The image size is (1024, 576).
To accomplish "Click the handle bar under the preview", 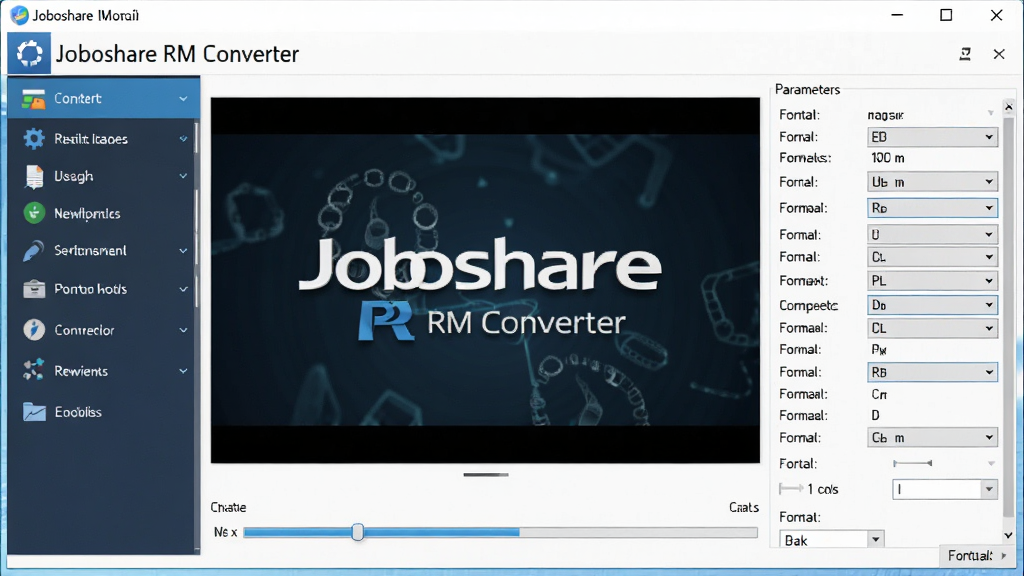I will 485,475.
